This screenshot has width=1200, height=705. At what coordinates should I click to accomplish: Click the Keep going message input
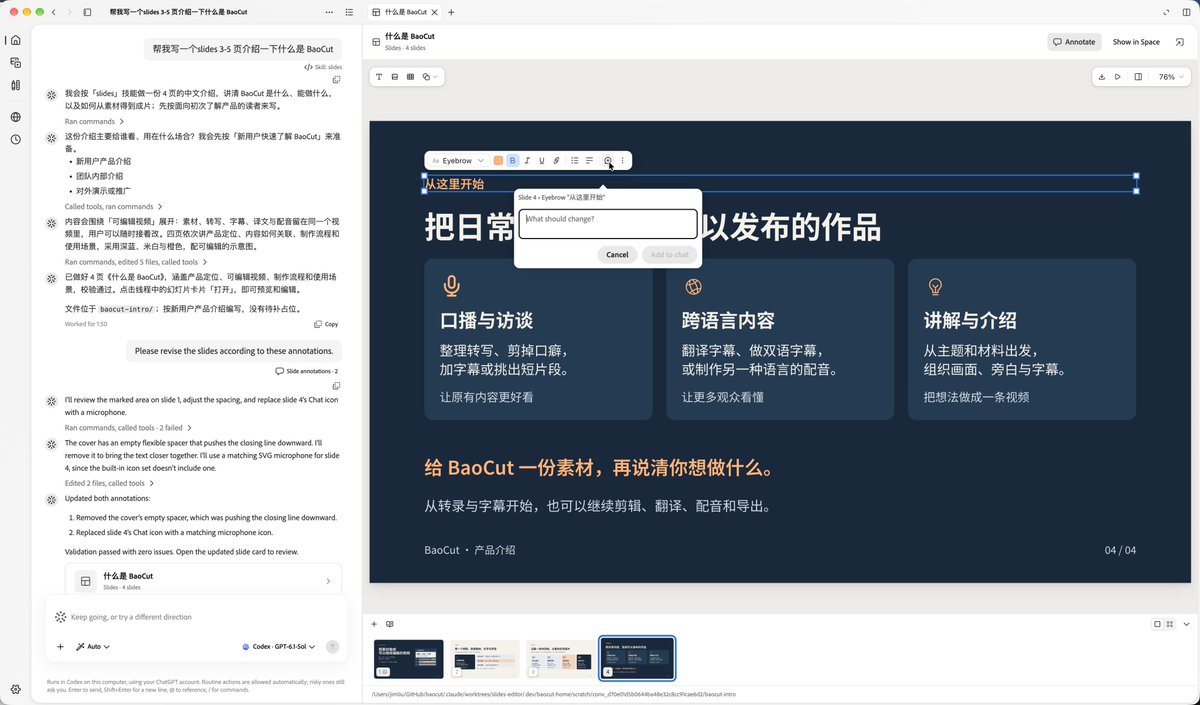pyautogui.click(x=196, y=617)
